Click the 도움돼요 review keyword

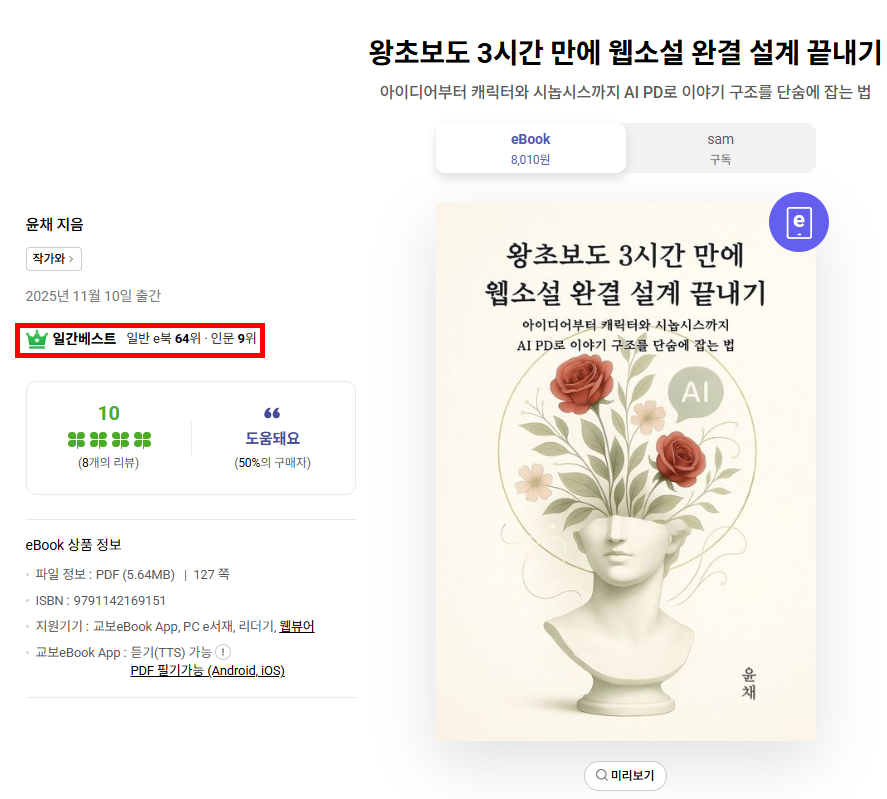pyautogui.click(x=272, y=438)
